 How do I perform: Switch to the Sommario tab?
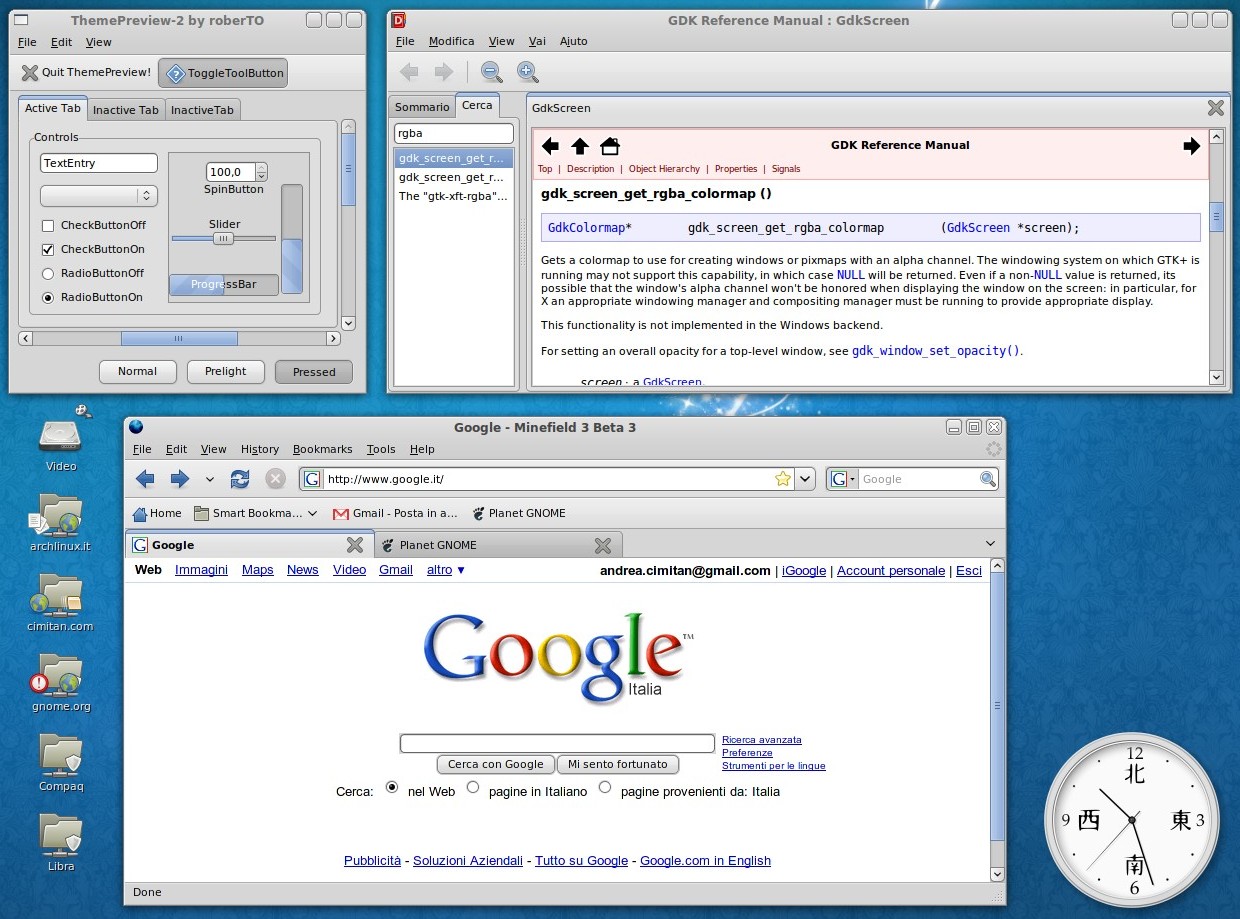pyautogui.click(x=422, y=107)
